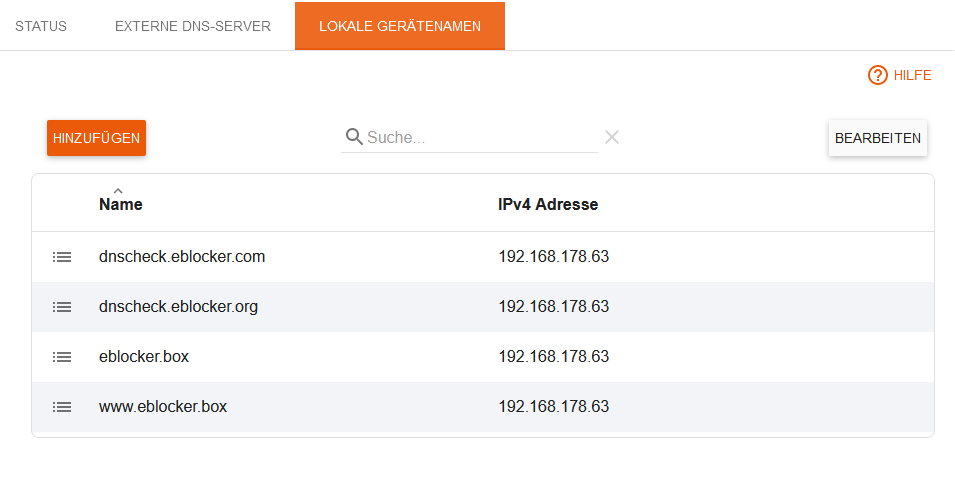Select the eblocker.box name entry
Image resolution: width=955 pixels, height=493 pixels.
click(x=144, y=356)
